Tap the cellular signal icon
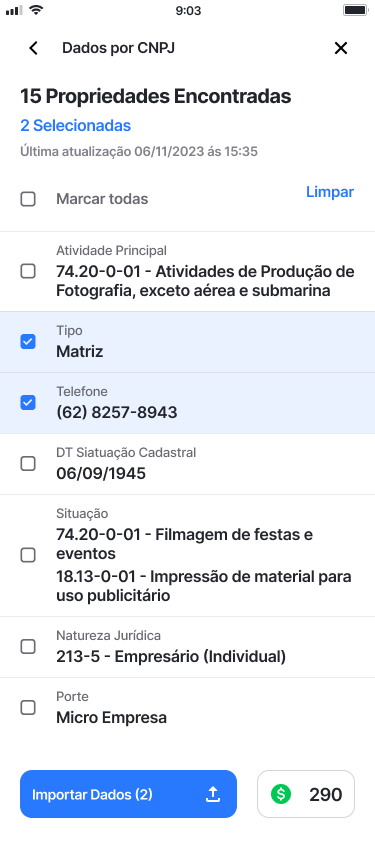375x850 pixels. point(14,10)
